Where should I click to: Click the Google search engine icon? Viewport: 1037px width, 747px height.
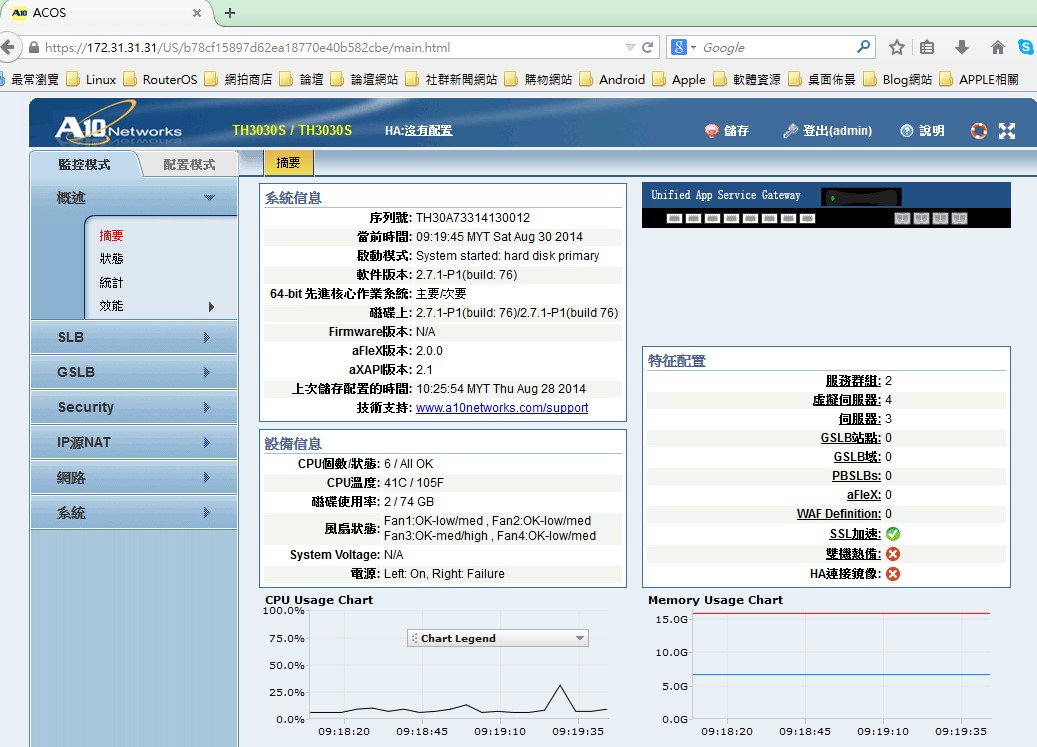pyautogui.click(x=679, y=48)
